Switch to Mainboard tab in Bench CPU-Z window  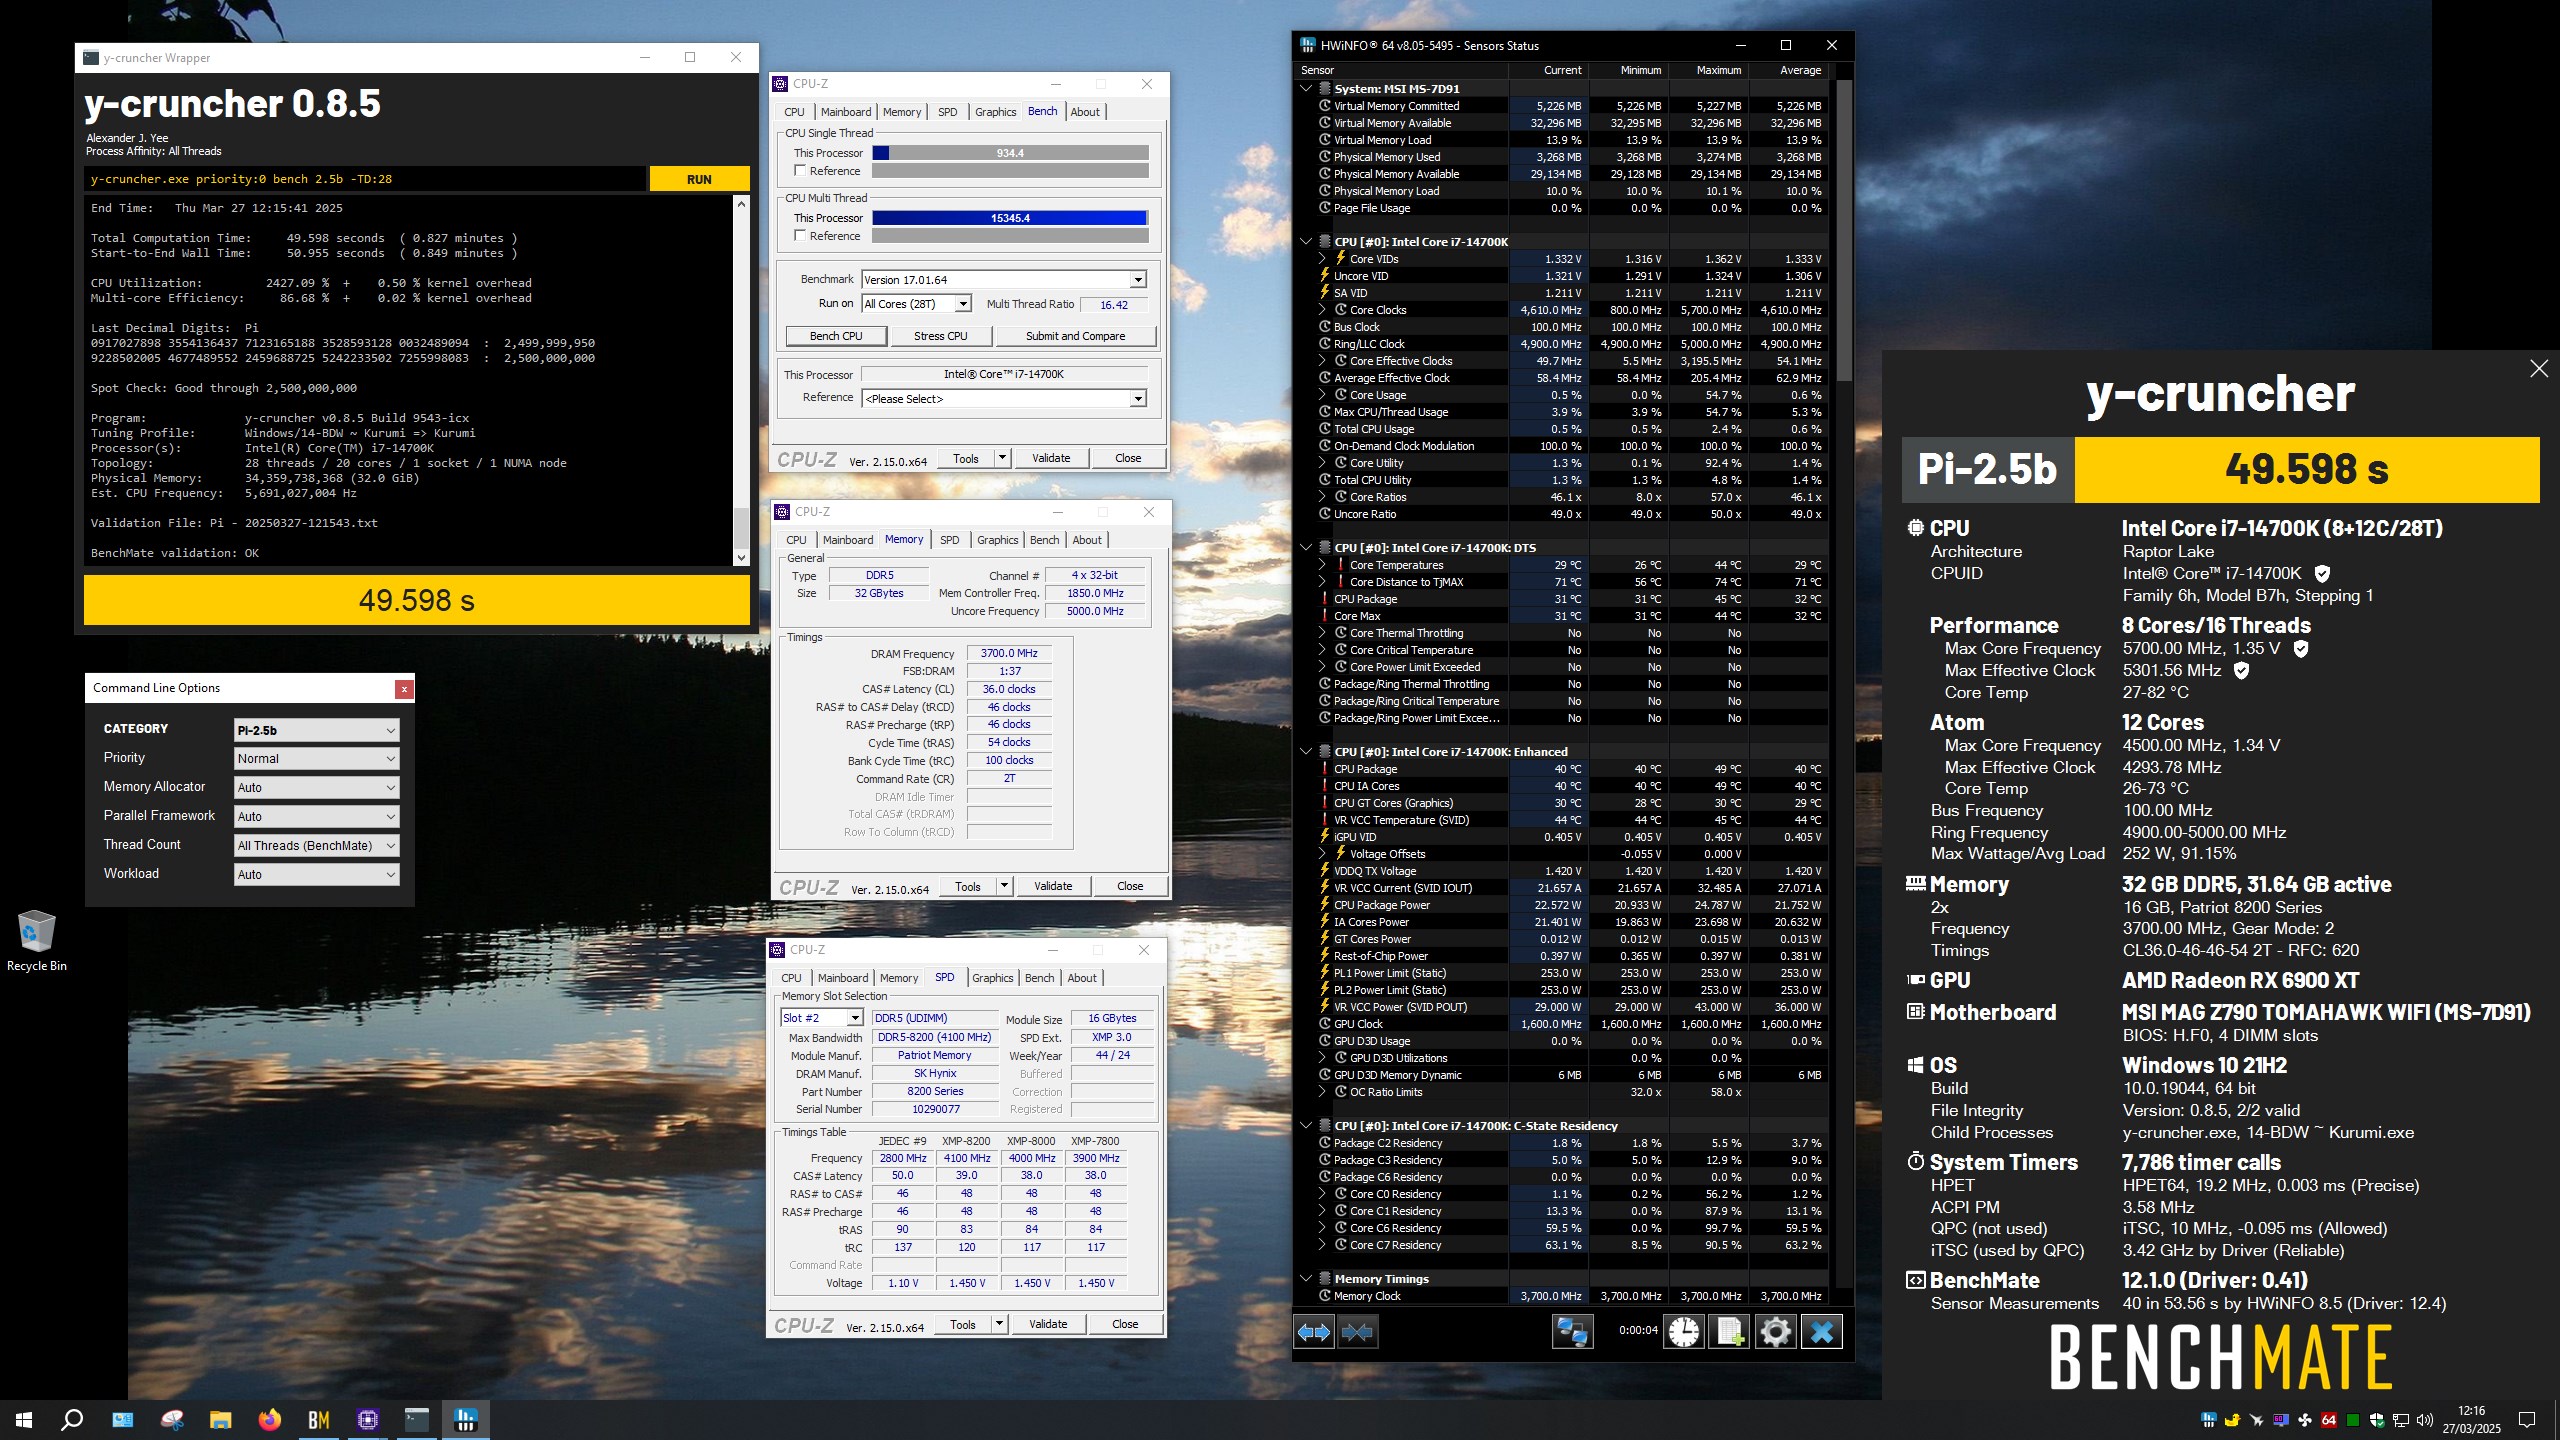click(846, 112)
